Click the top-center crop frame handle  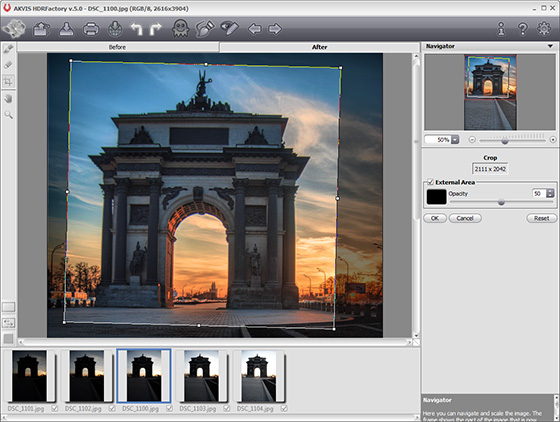206,64
